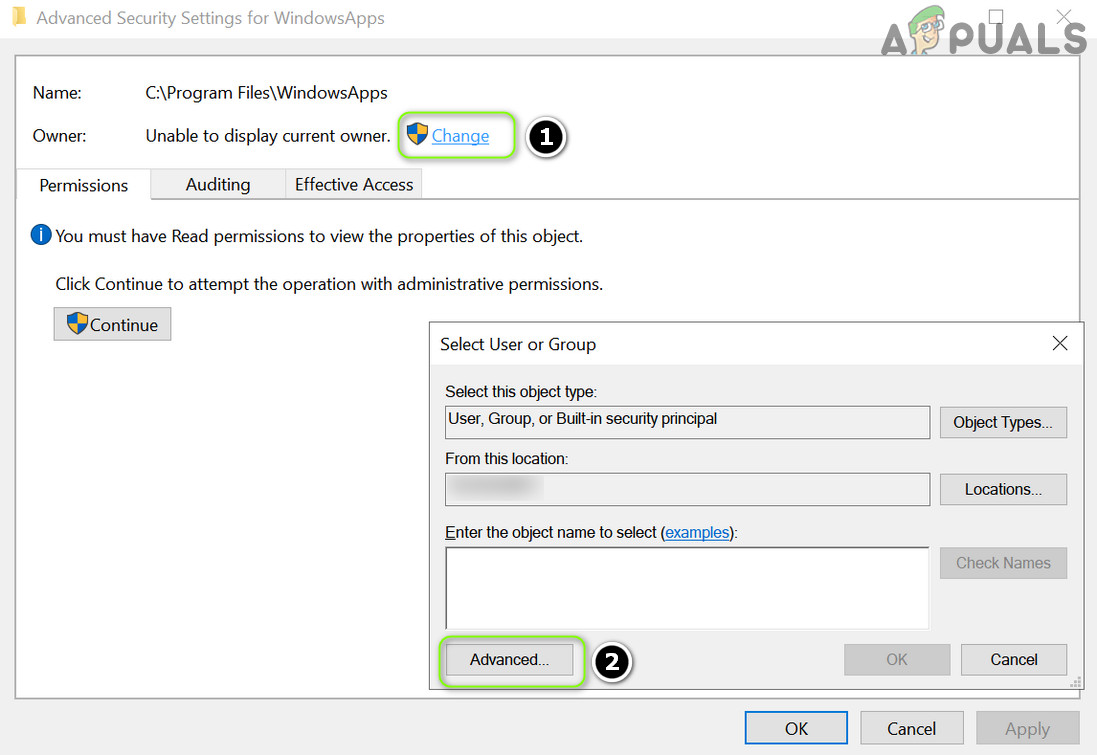The image size is (1097, 755).
Task: Click the 'Select this object type' label
Action: click(x=521, y=392)
